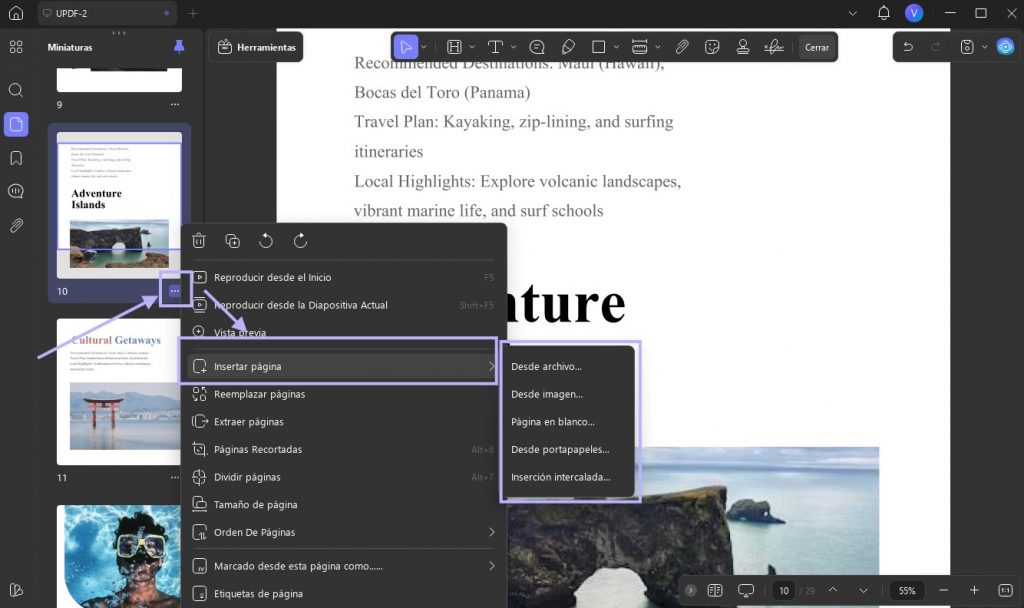Expand the measurement tool dropdown arrow

pyautogui.click(x=658, y=47)
